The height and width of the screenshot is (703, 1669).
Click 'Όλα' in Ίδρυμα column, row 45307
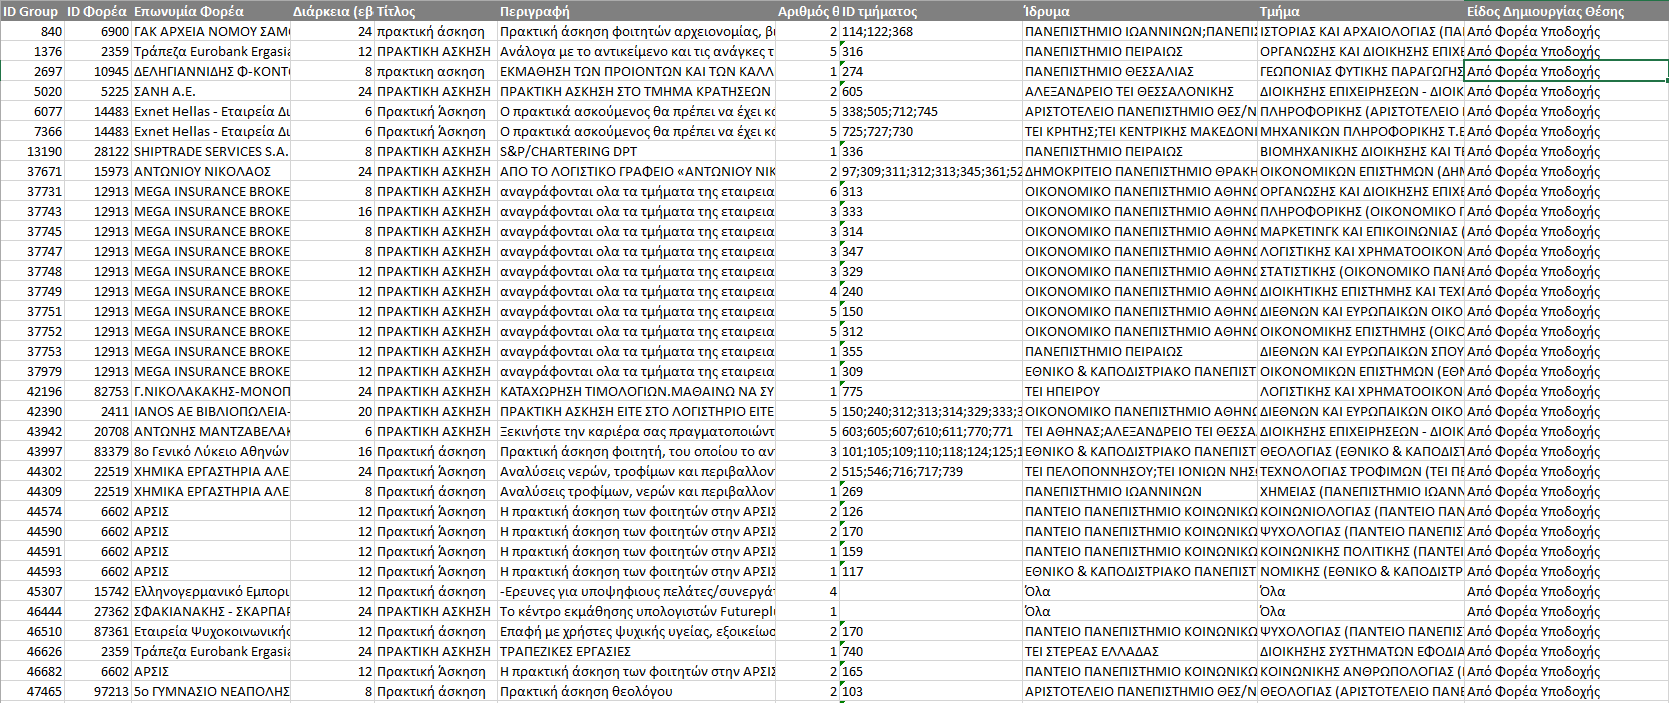point(1140,591)
